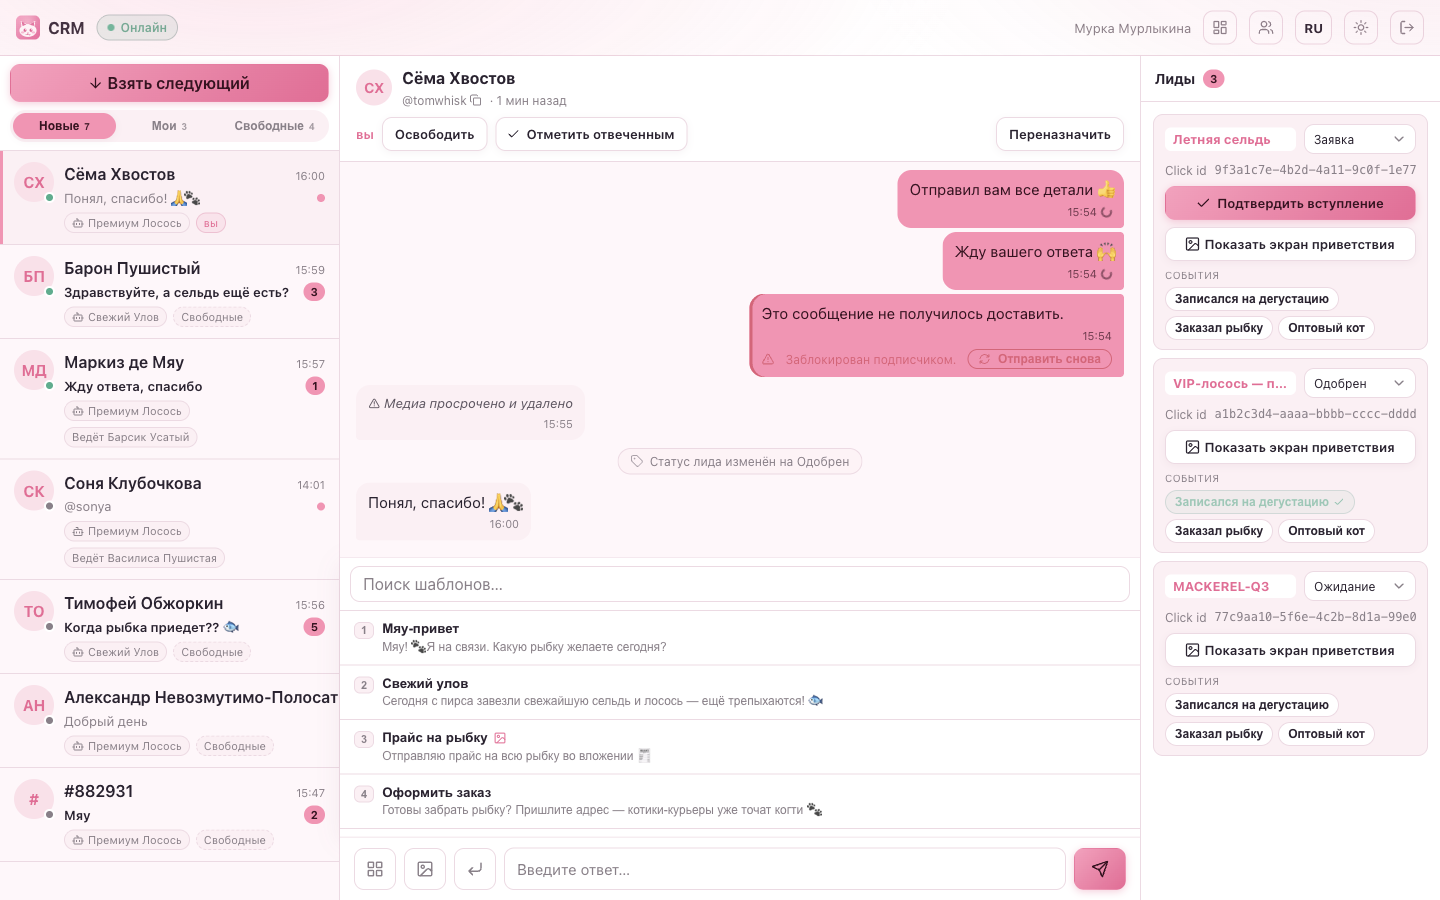Toggle 'Оптовый кот' event under Летняя сельдь
This screenshot has width=1440, height=900.
(x=1326, y=328)
